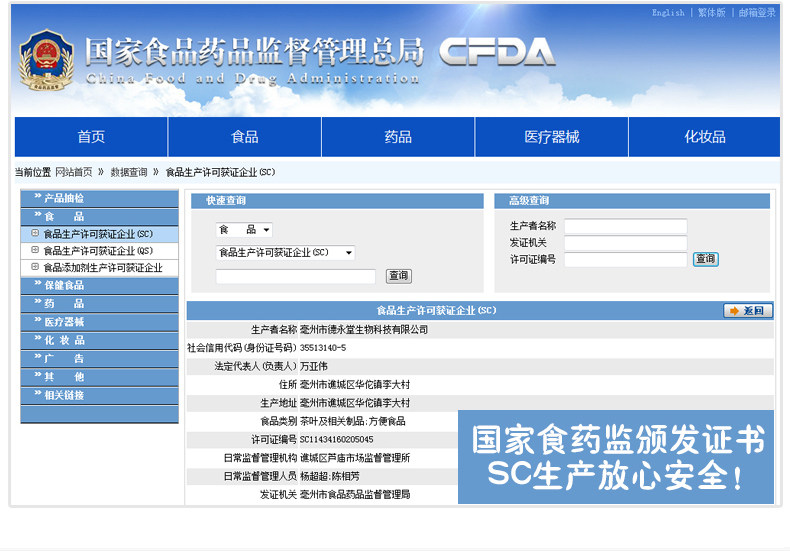This screenshot has height=551, width=790.
Task: Click the 生产者名称 input field
Action: (626, 226)
